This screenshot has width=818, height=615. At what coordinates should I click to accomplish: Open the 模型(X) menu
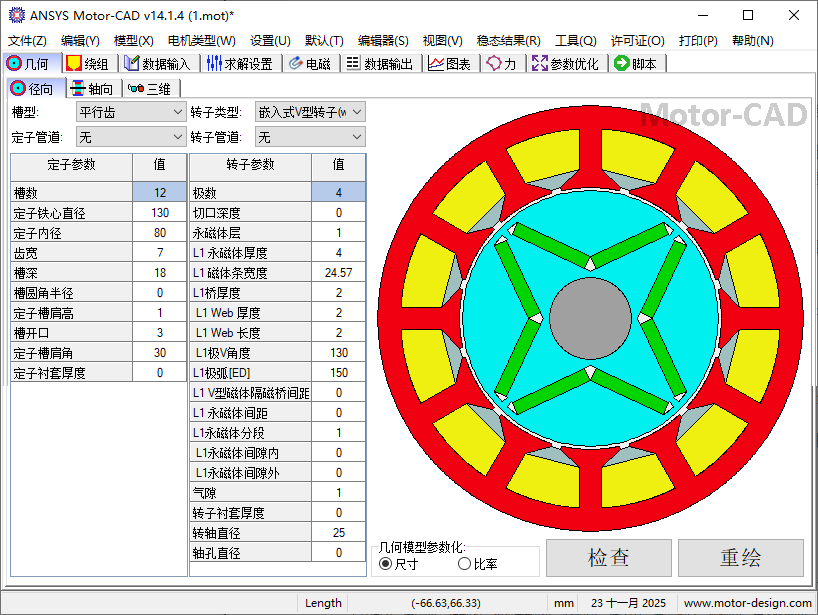pyautogui.click(x=134, y=41)
